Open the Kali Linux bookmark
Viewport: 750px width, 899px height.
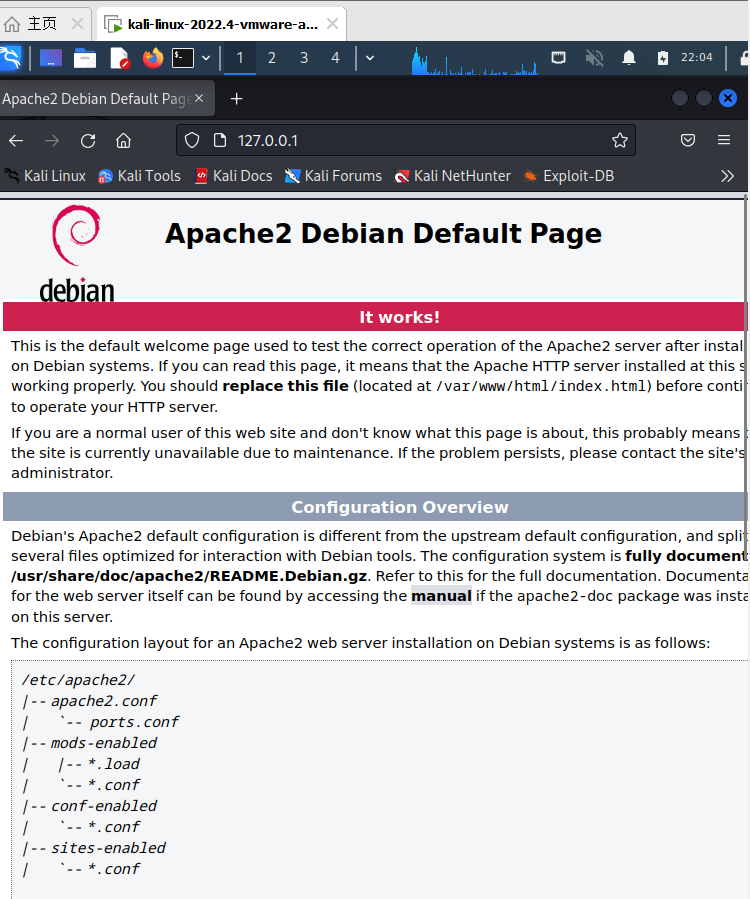pos(45,176)
